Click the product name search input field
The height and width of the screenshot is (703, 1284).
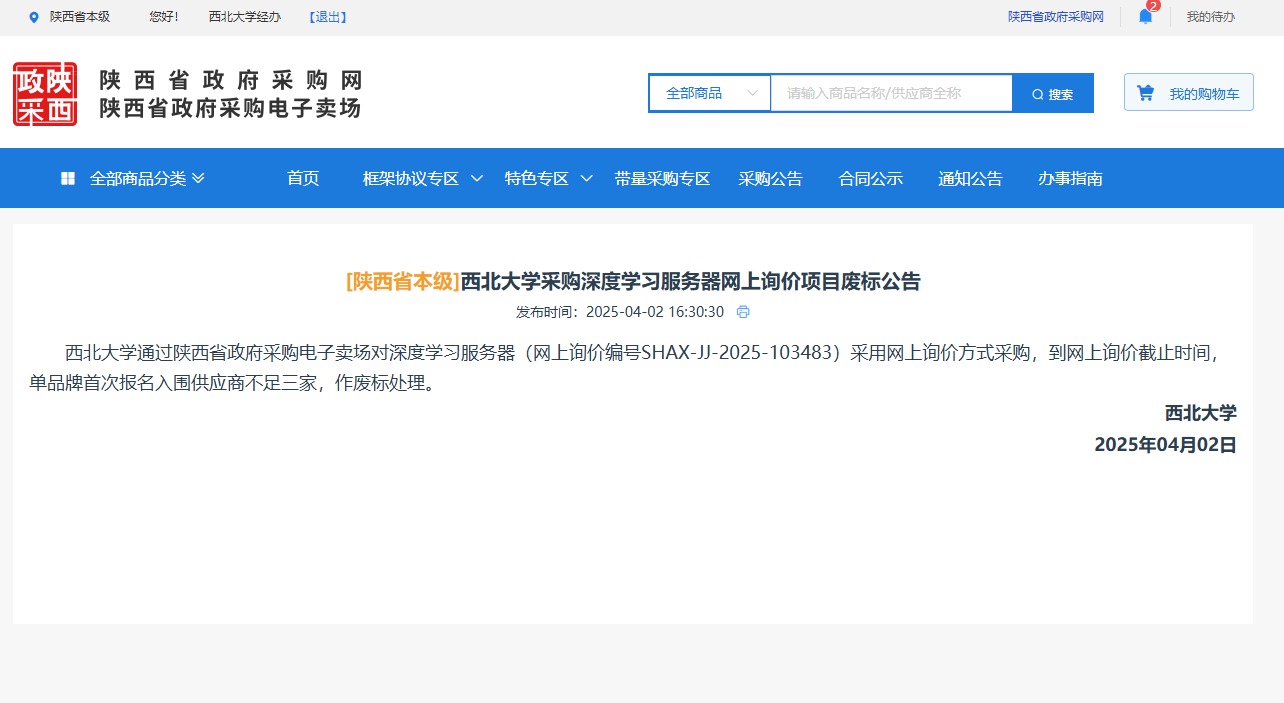(890, 93)
